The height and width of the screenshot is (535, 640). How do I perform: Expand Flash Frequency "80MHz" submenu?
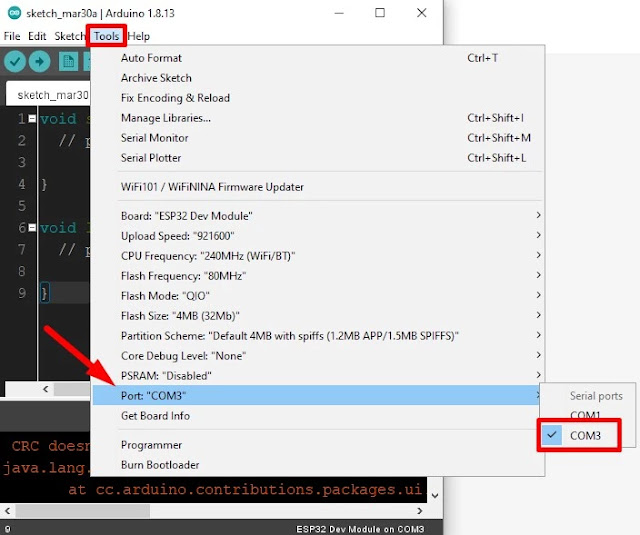[318, 276]
